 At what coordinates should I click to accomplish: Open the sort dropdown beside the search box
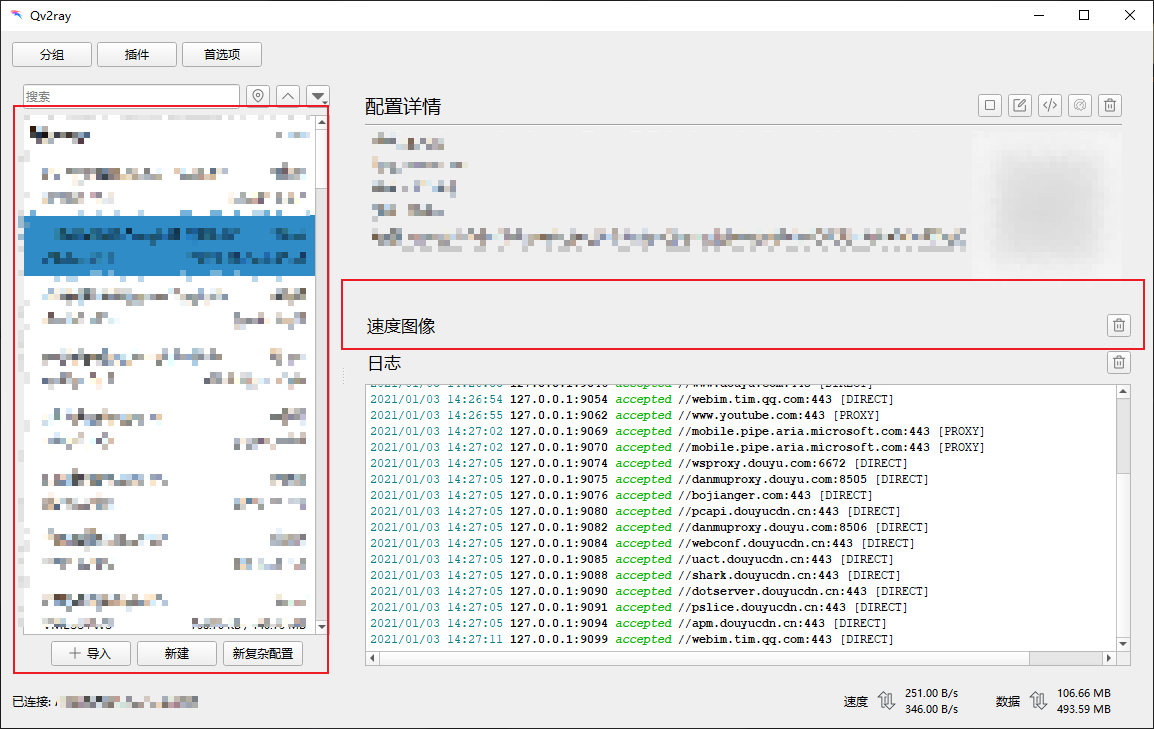click(318, 96)
